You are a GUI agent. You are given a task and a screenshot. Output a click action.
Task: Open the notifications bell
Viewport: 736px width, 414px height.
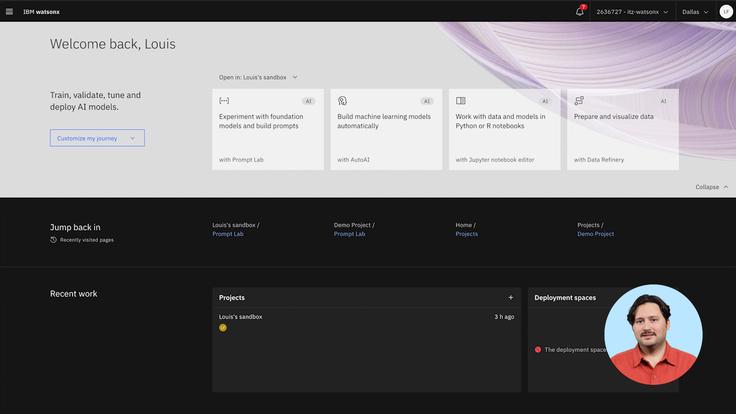pos(580,12)
